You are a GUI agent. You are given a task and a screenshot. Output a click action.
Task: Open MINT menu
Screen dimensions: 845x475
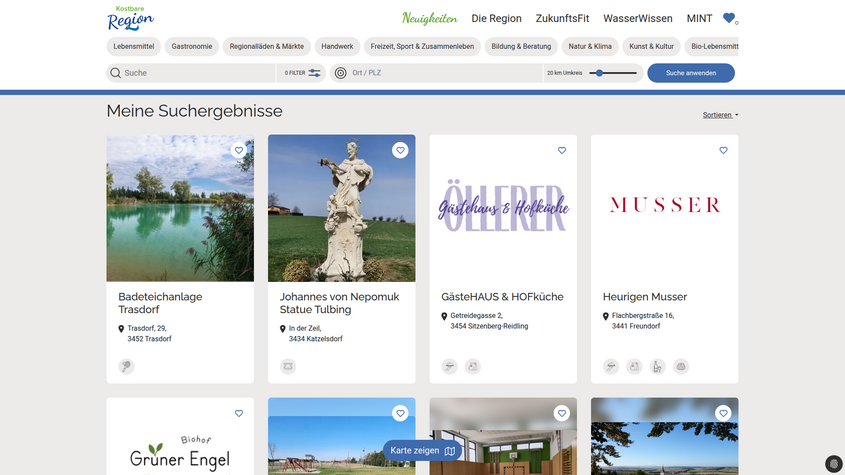coord(699,18)
